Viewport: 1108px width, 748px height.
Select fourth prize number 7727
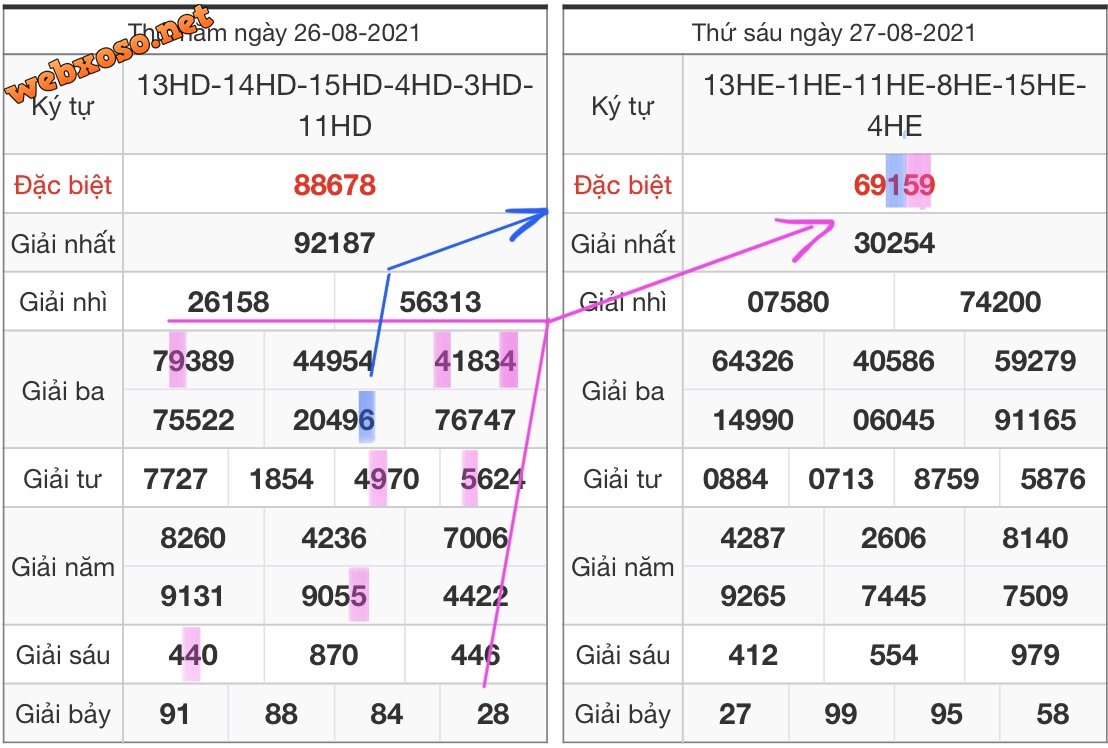pos(175,479)
